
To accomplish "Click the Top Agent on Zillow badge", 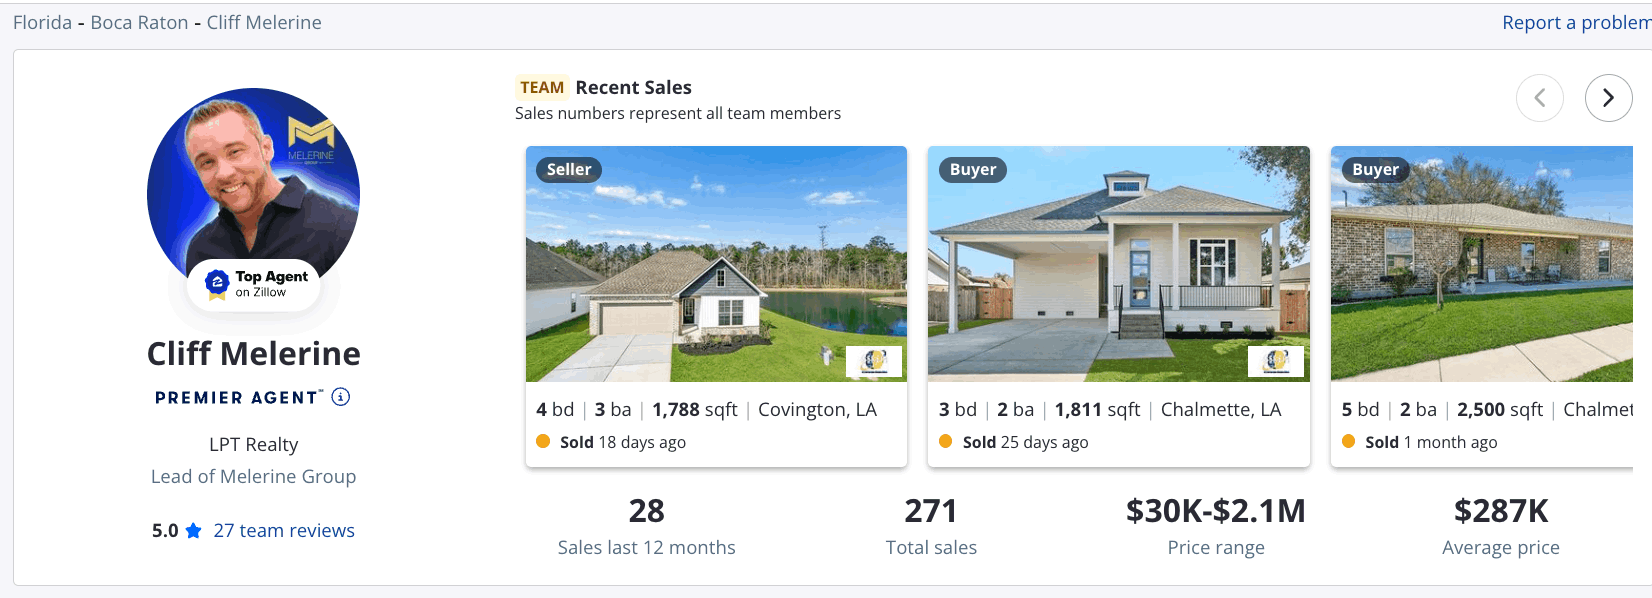I will coord(254,284).
